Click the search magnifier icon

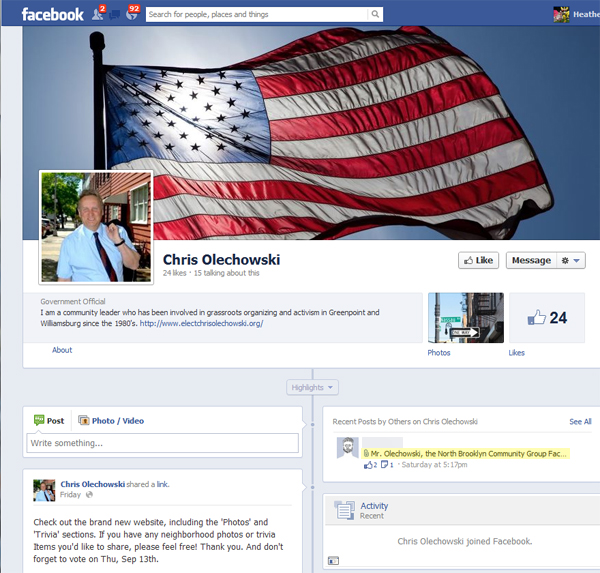click(x=375, y=14)
